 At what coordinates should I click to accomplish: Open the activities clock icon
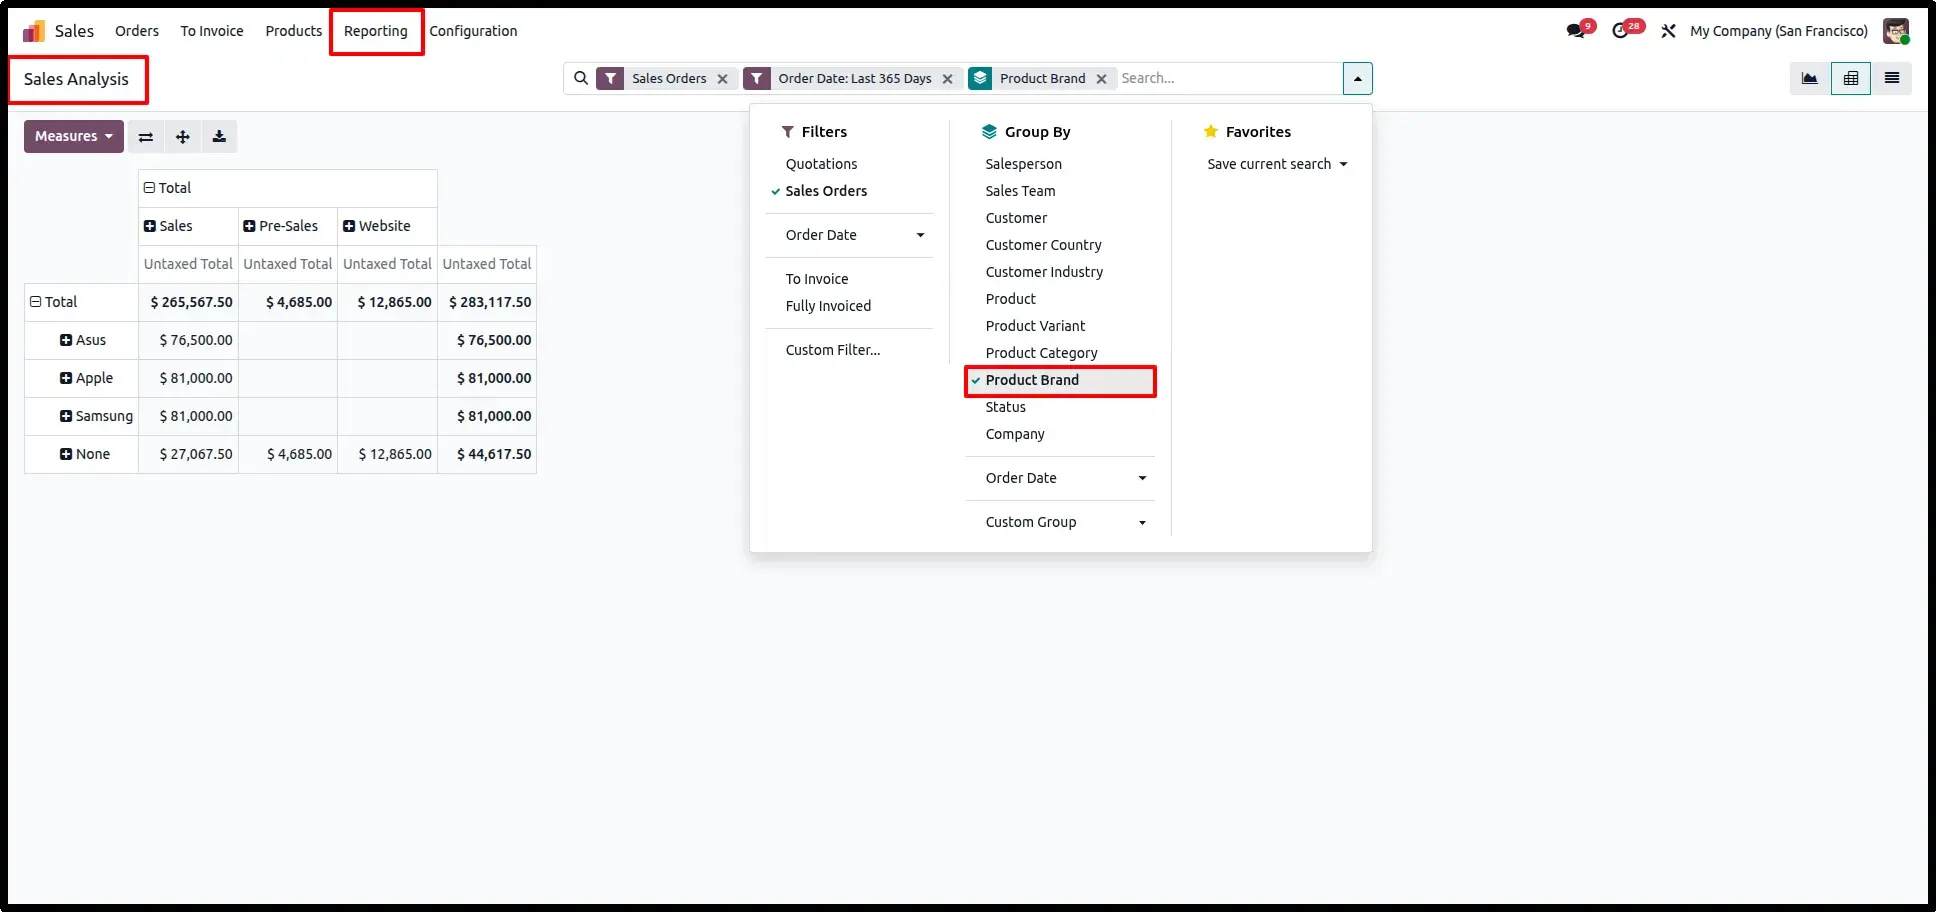click(1621, 31)
